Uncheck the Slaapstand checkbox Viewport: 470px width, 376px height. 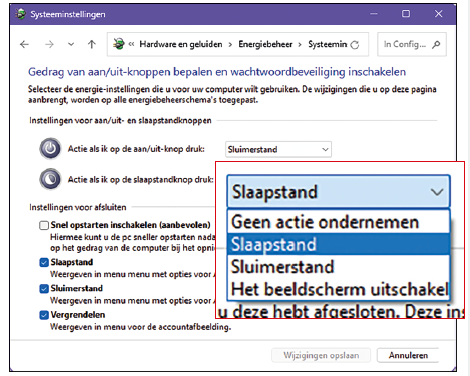click(44, 262)
